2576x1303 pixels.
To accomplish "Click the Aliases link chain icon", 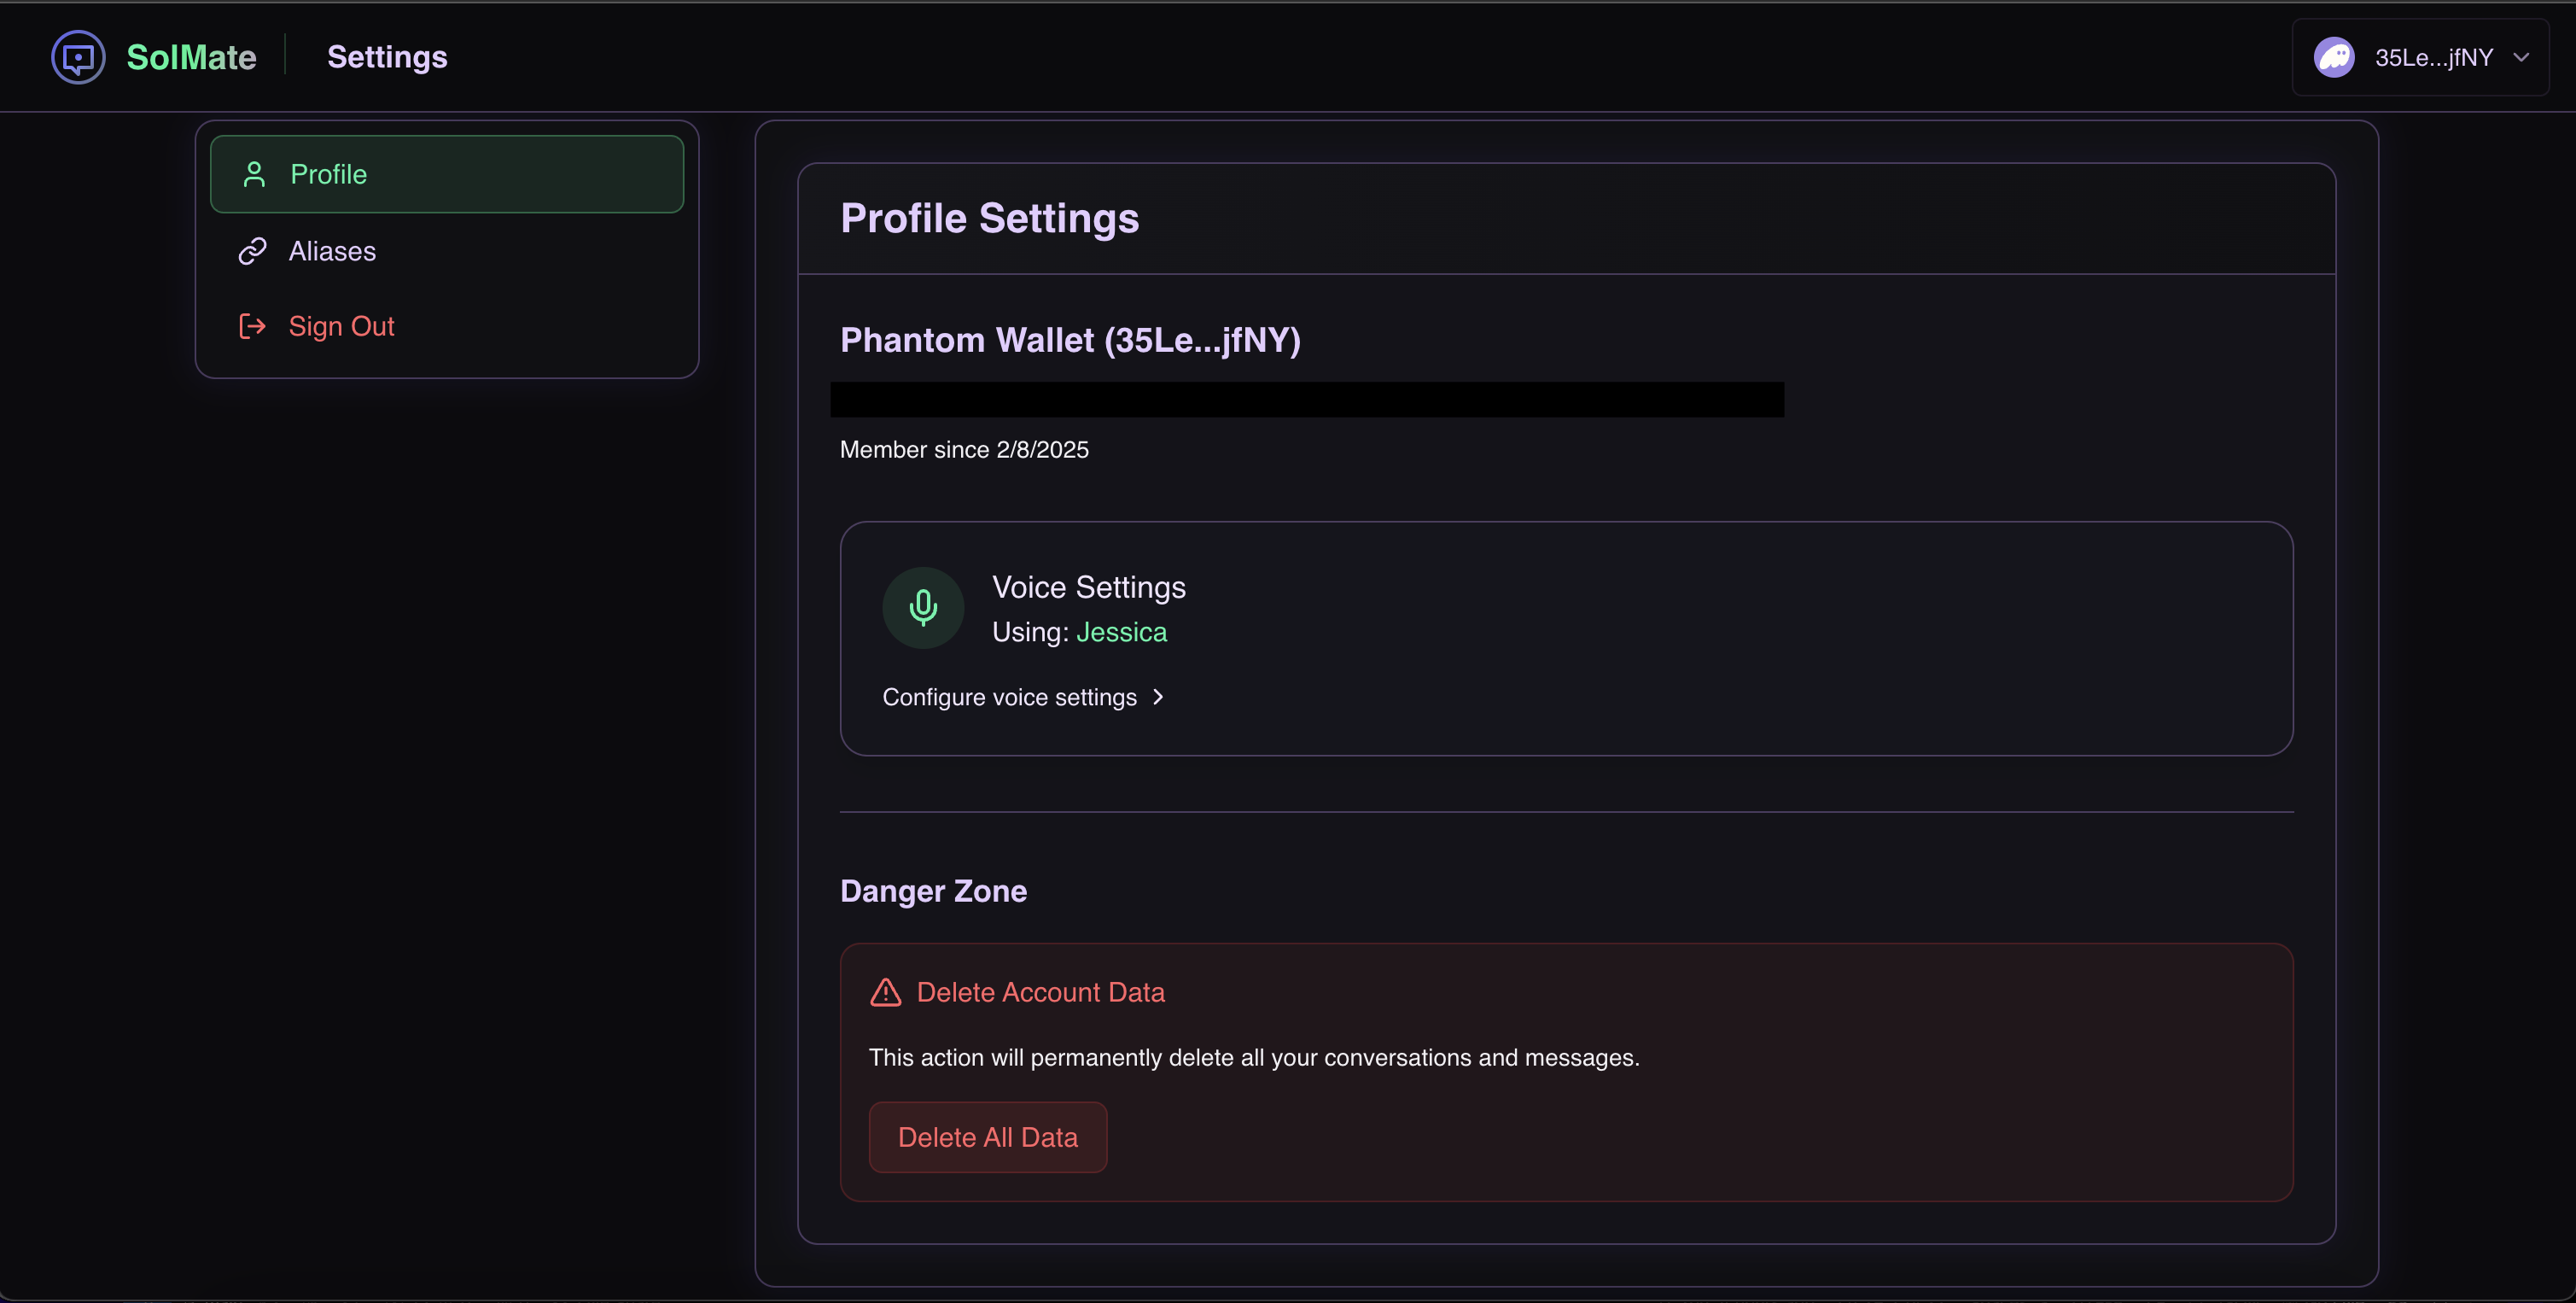I will pos(252,251).
